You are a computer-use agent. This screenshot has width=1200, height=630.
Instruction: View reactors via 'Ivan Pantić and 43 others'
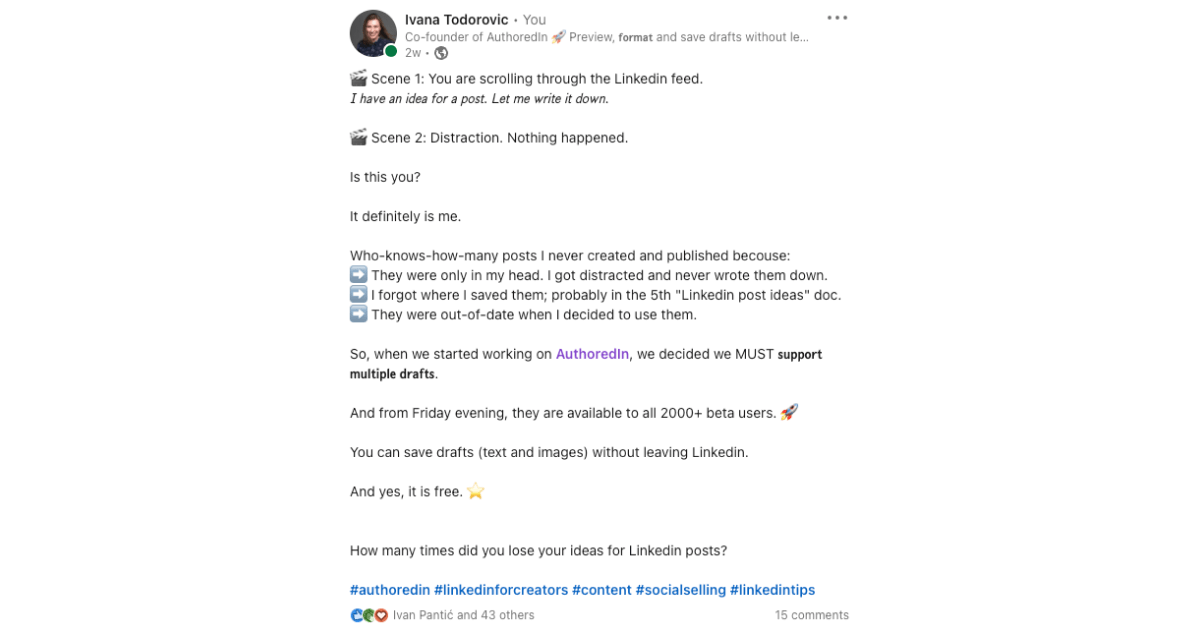point(463,615)
